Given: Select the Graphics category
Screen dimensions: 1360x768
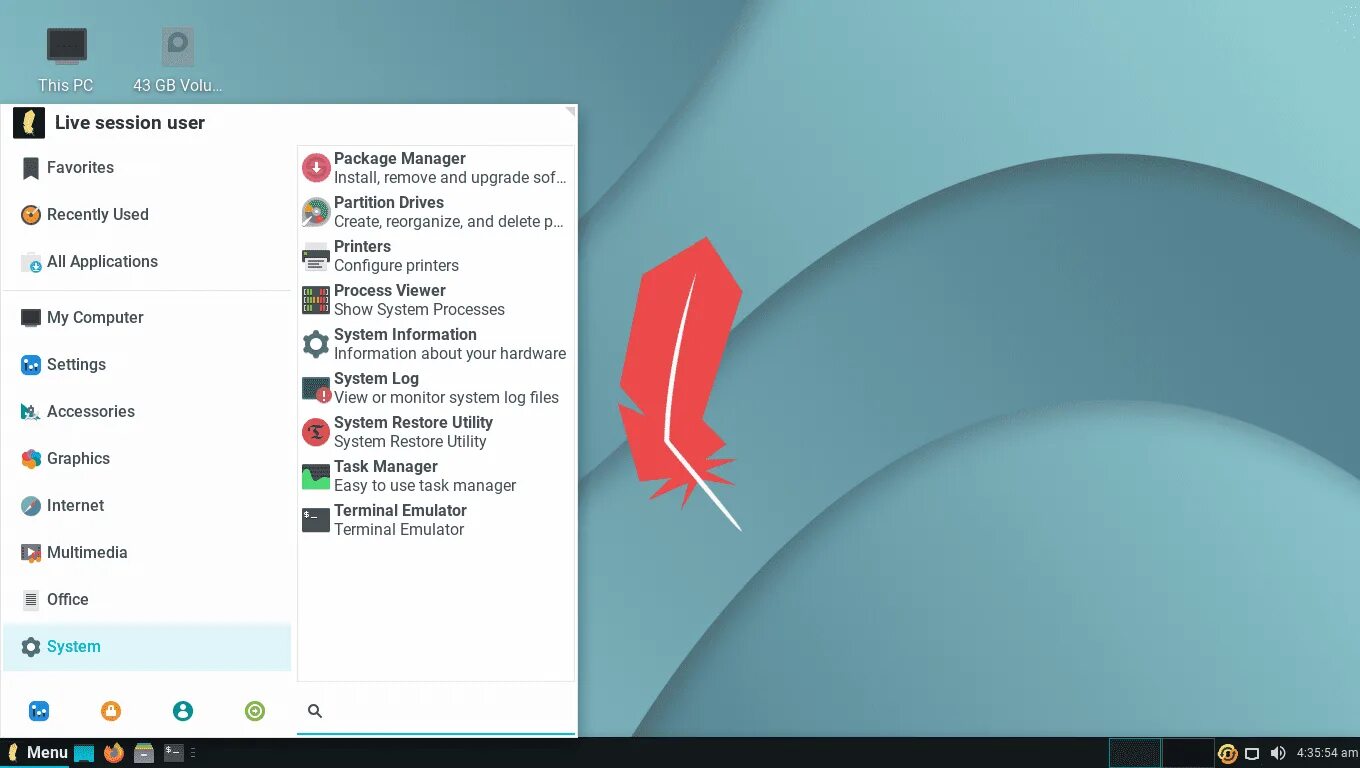Looking at the screenshot, I should (147, 459).
